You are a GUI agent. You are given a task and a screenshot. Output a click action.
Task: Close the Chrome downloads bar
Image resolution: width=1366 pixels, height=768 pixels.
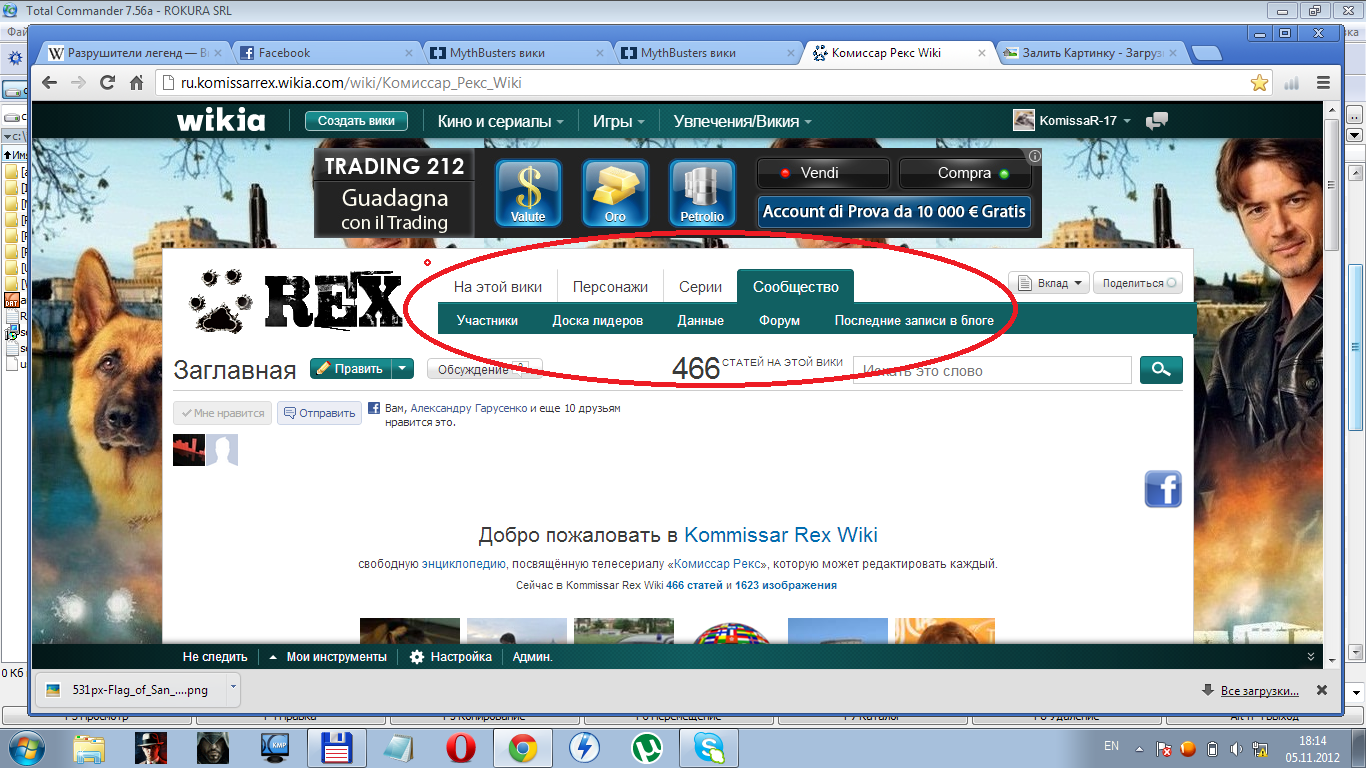[1322, 690]
